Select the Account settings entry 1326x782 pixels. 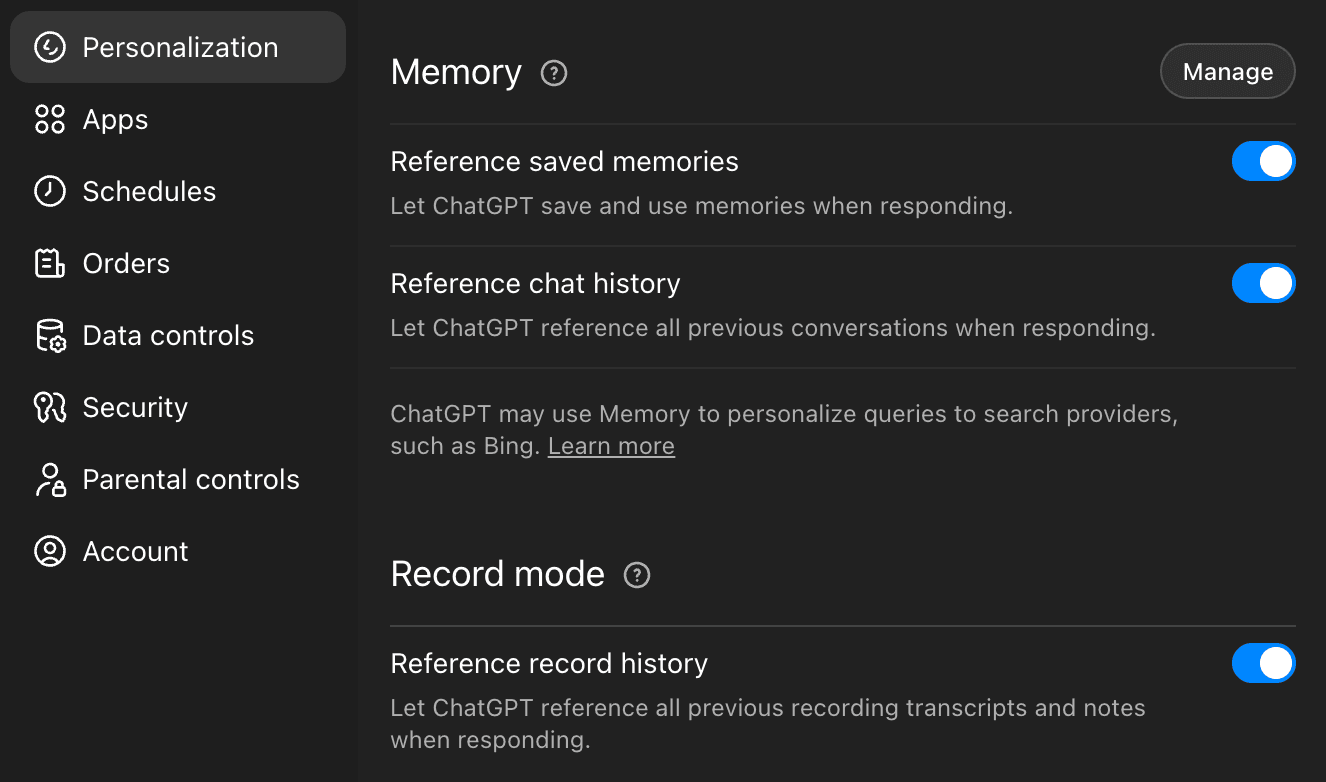coord(135,551)
